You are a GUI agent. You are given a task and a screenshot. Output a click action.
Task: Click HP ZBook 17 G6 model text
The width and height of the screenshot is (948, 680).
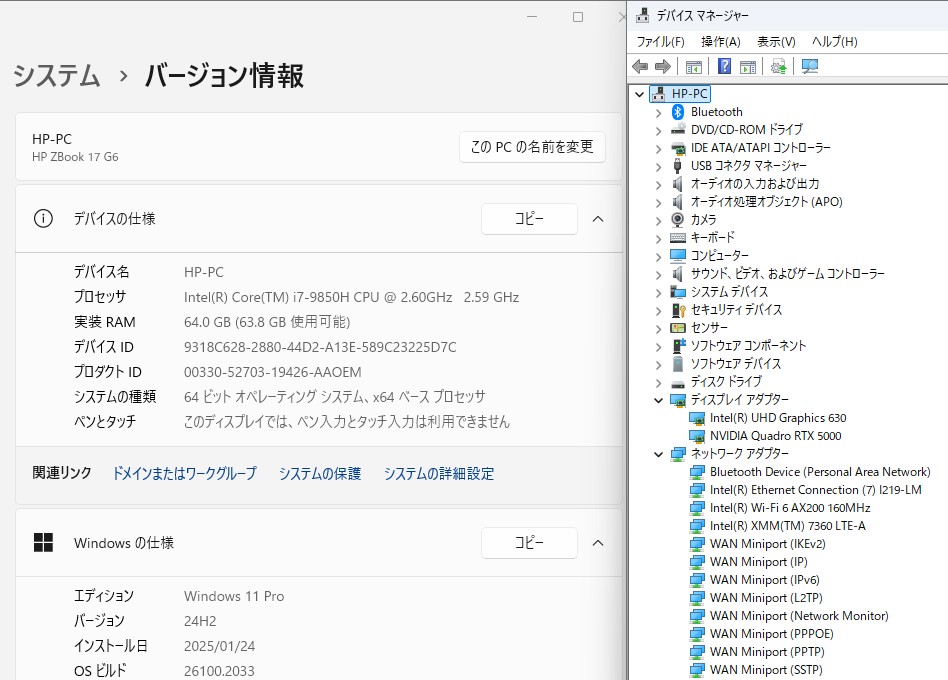pos(75,157)
